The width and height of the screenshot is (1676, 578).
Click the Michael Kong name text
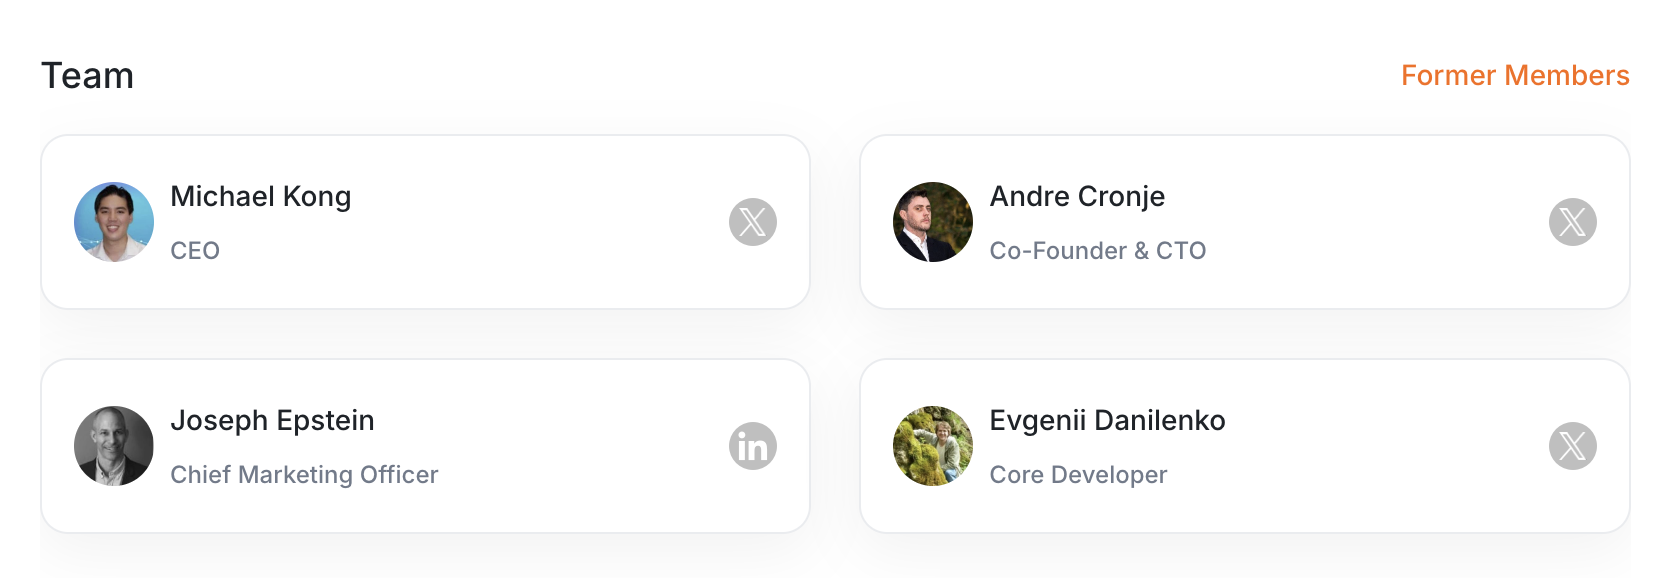click(x=260, y=197)
